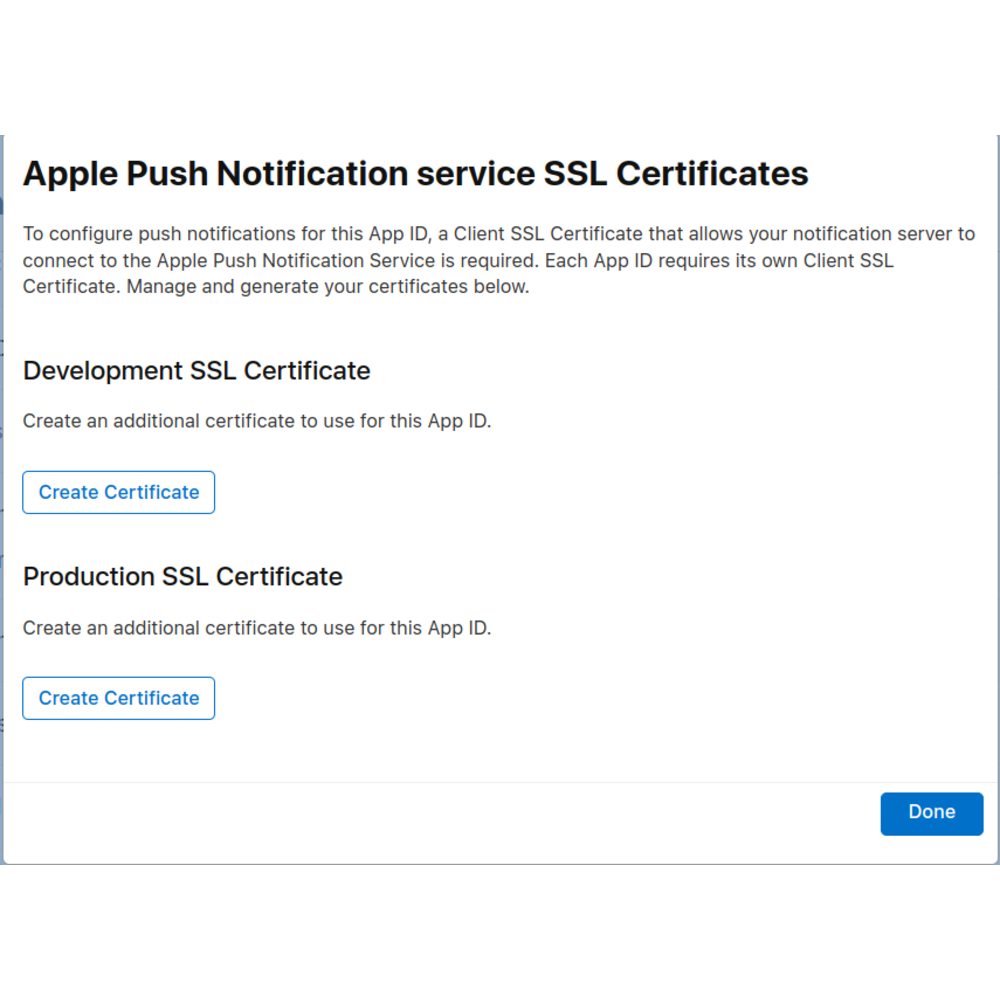Click Create Certificate under Development SSL Certificate
Screen dimensions: 1000x1000
[119, 492]
